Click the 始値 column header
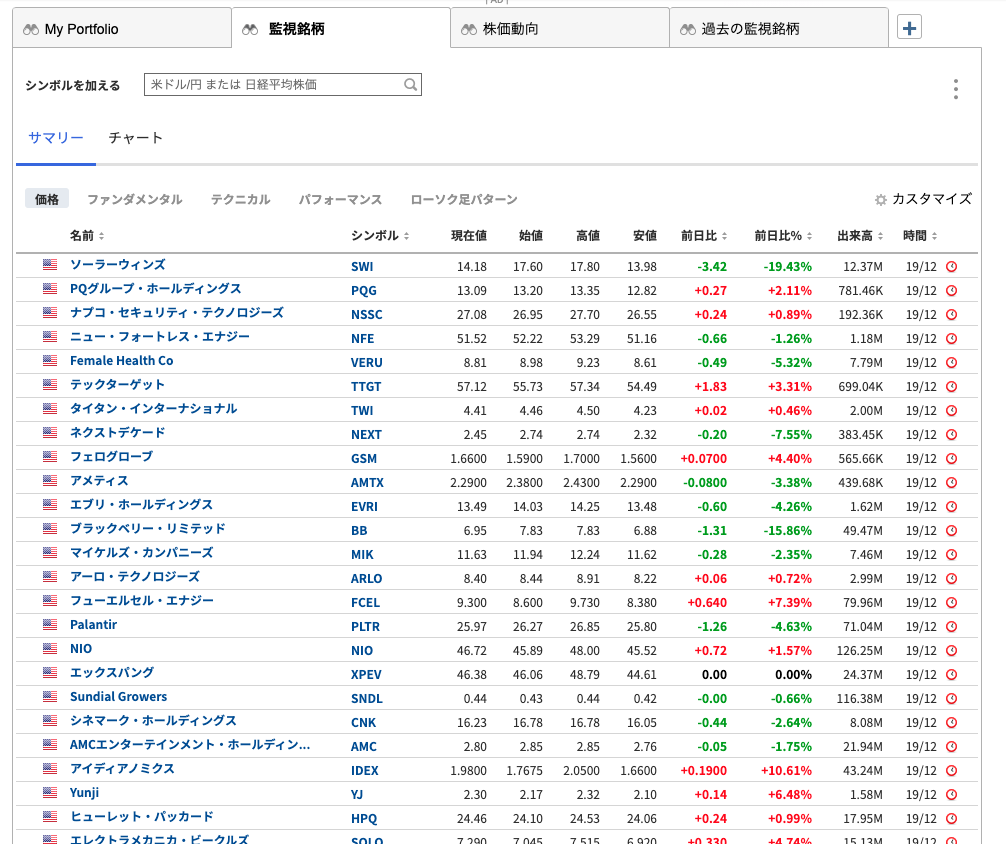 (531, 236)
